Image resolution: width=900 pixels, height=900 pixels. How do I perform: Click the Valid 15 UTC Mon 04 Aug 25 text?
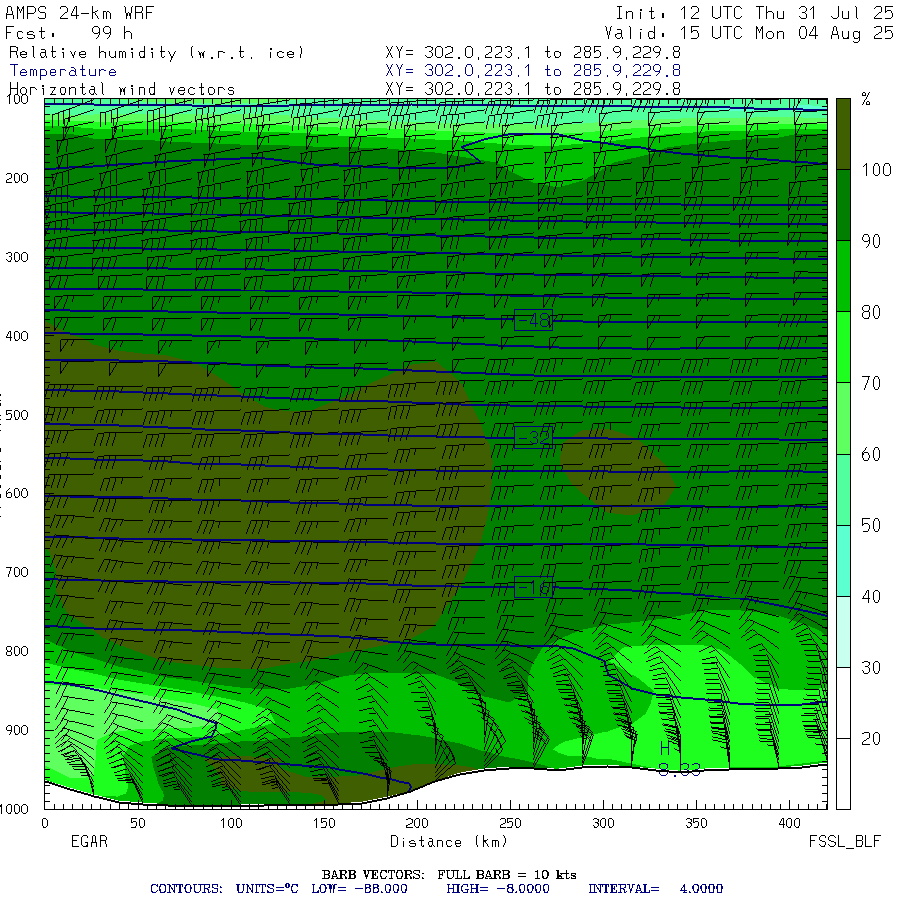point(749,33)
